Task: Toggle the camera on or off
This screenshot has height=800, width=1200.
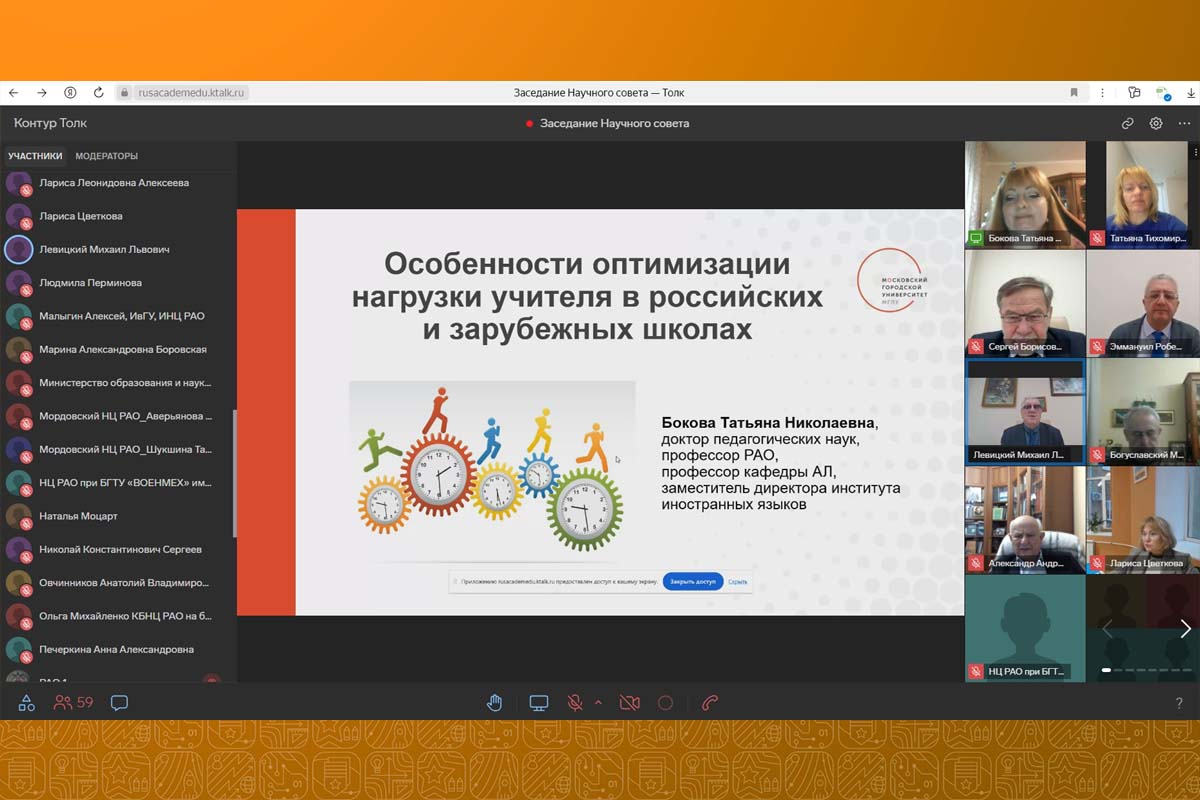Action: (629, 703)
